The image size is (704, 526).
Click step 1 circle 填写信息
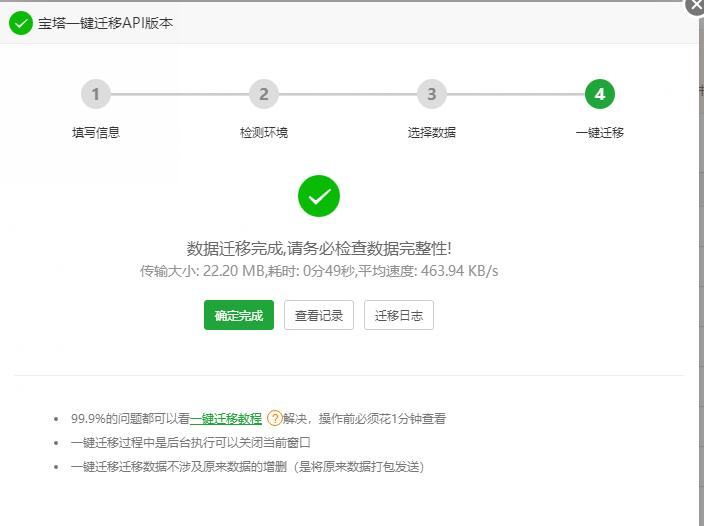coord(96,94)
